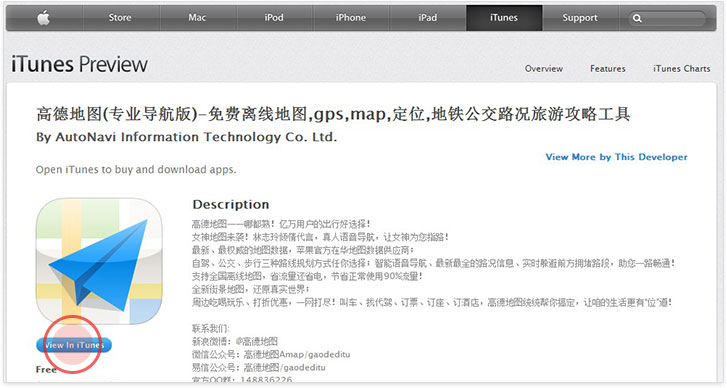727x388 pixels.
Task: Click the text Open iTunes to buy and download apps.
Action: (136, 170)
